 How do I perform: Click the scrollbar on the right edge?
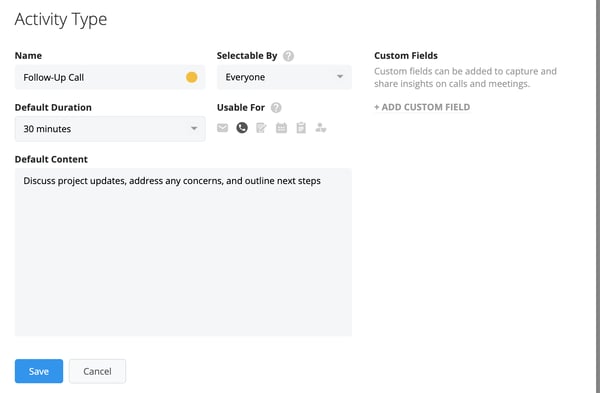[x=598, y=196]
